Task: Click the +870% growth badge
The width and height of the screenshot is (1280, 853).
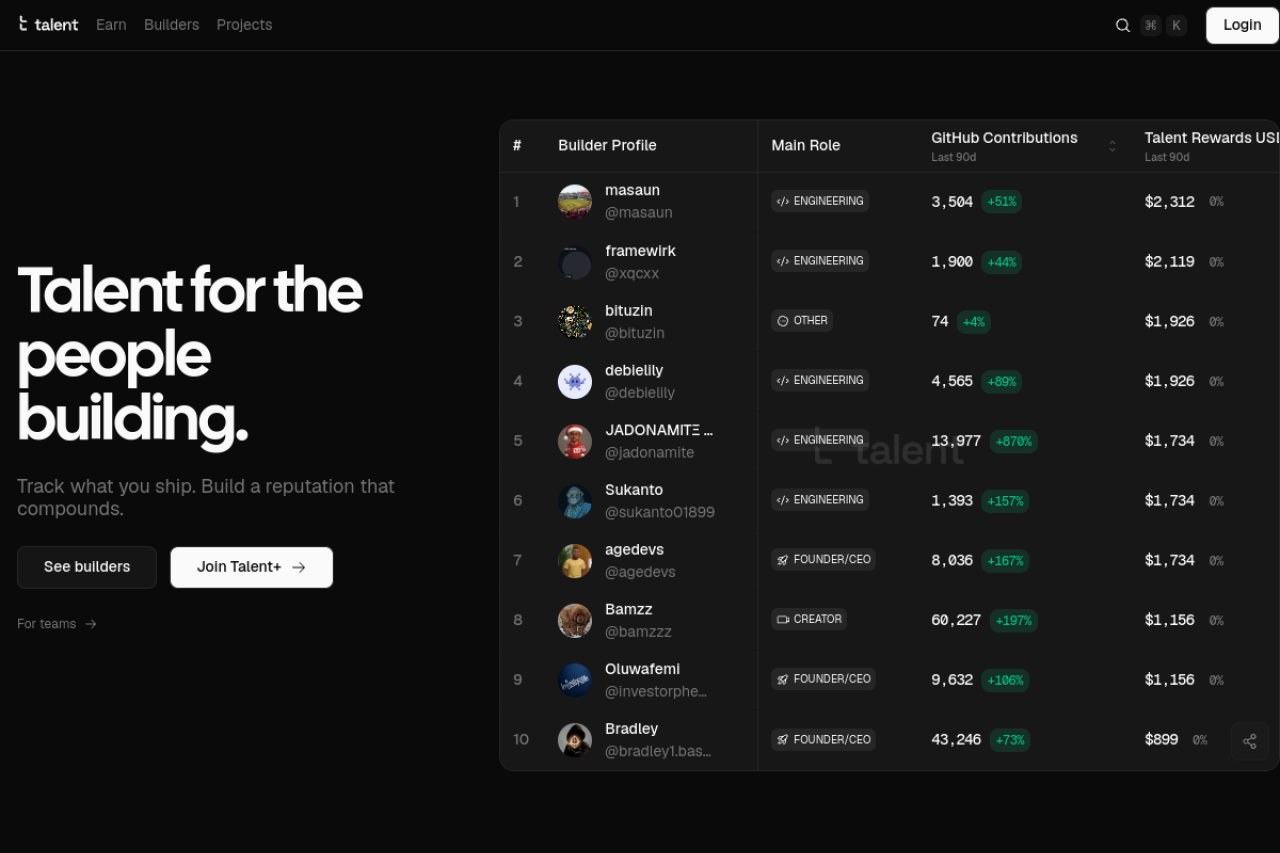Action: (x=1014, y=441)
